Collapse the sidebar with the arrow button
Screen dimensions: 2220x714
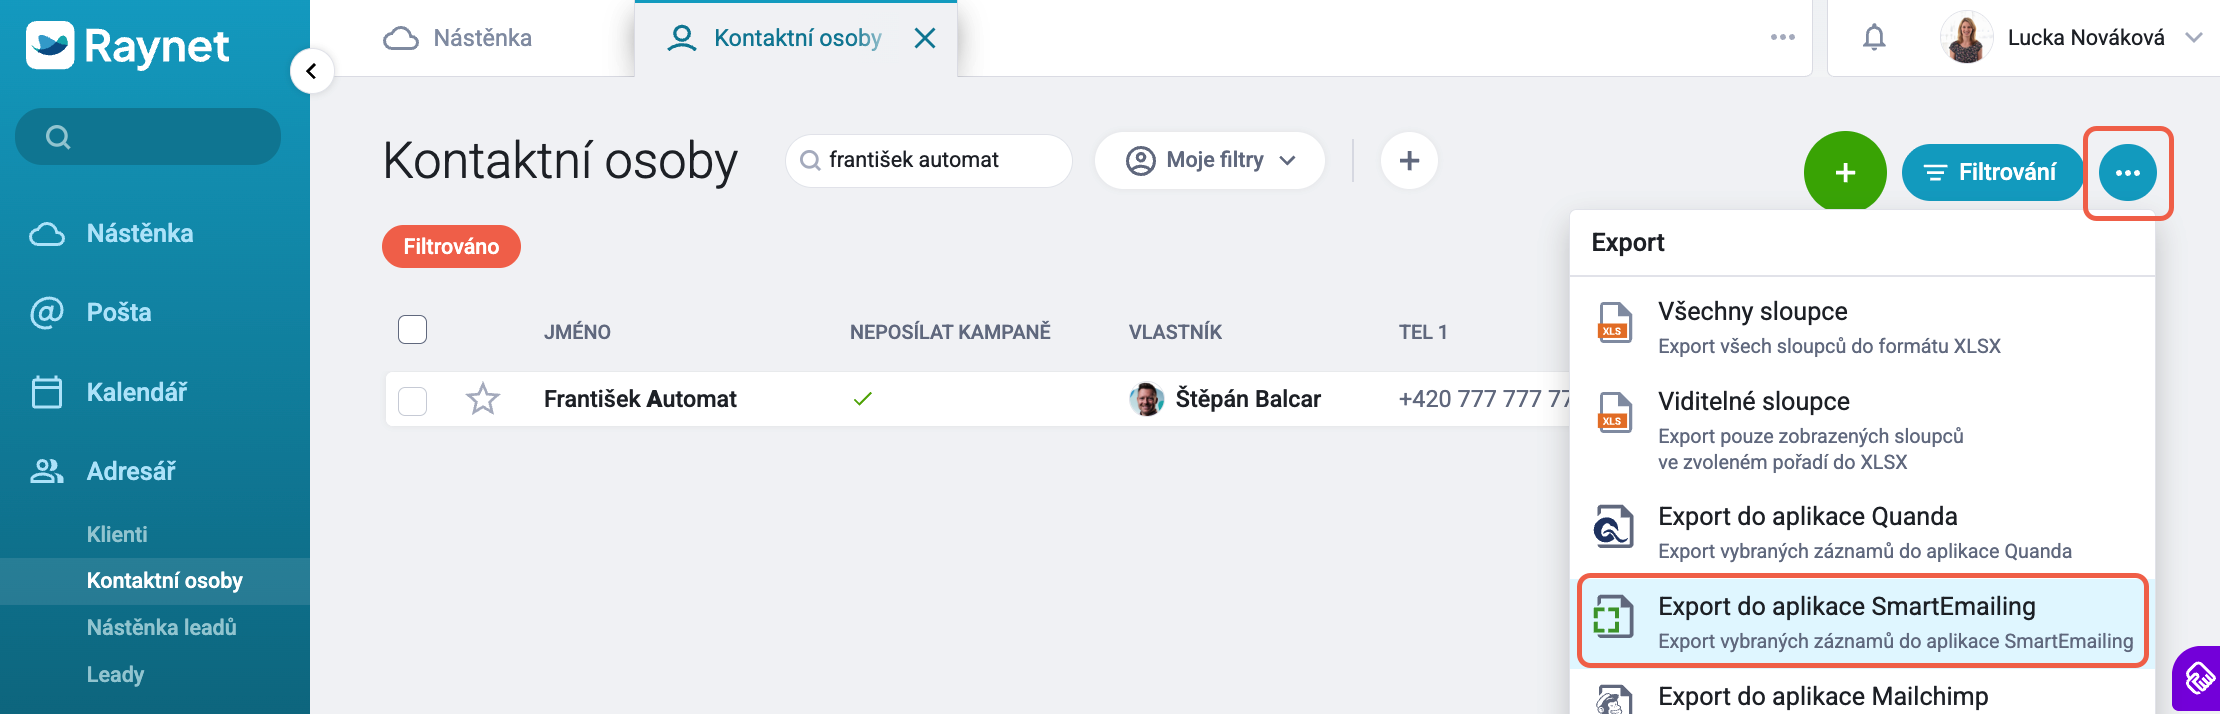pyautogui.click(x=312, y=71)
